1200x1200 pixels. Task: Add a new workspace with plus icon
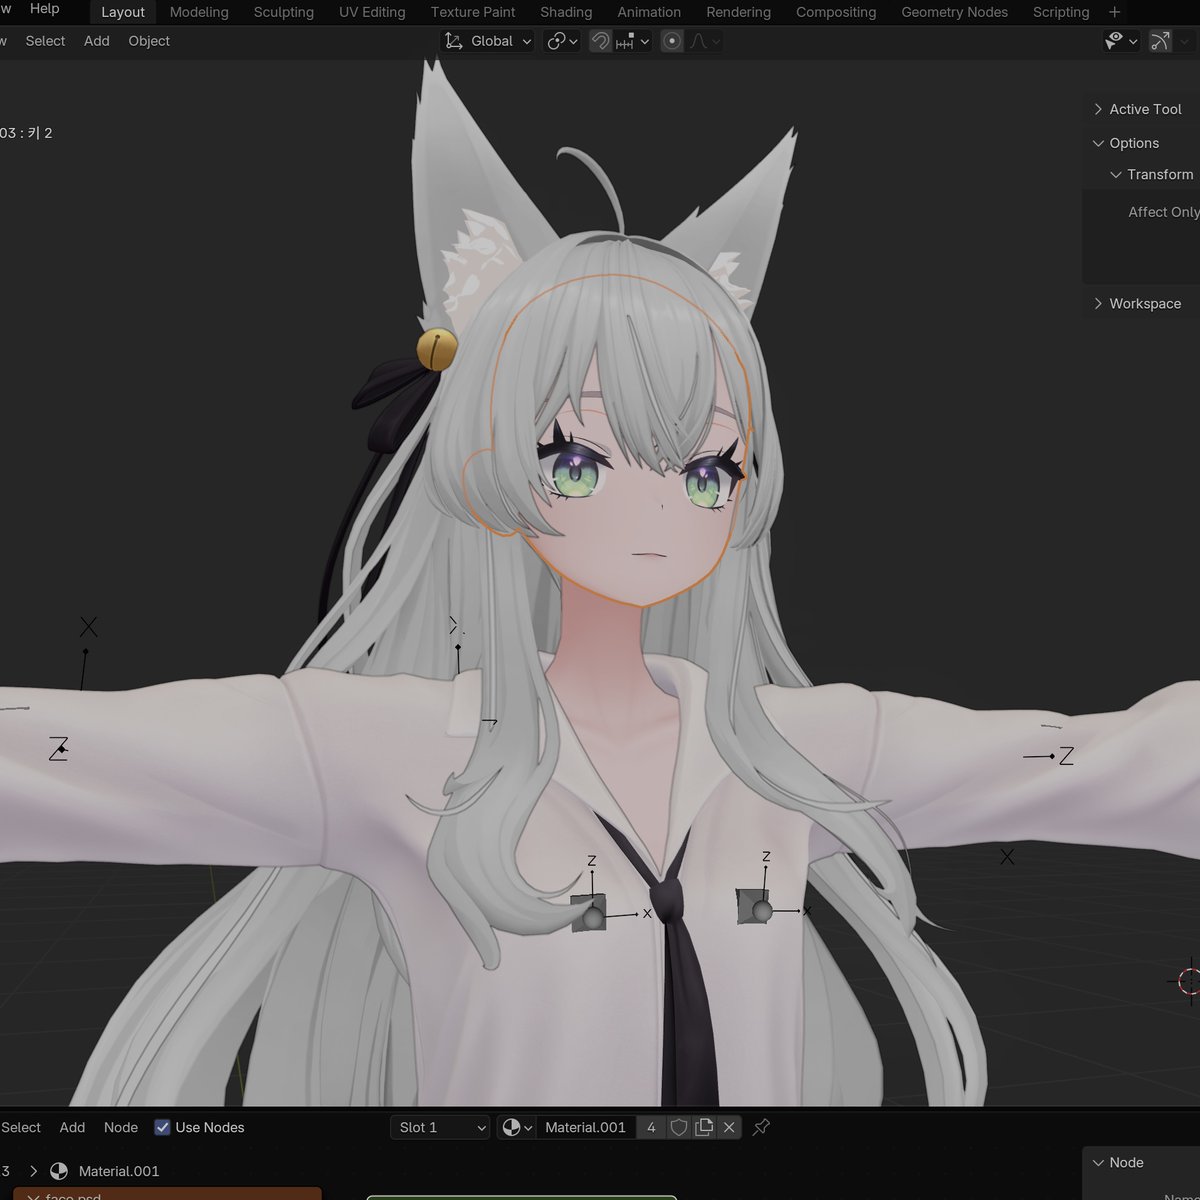point(1115,12)
